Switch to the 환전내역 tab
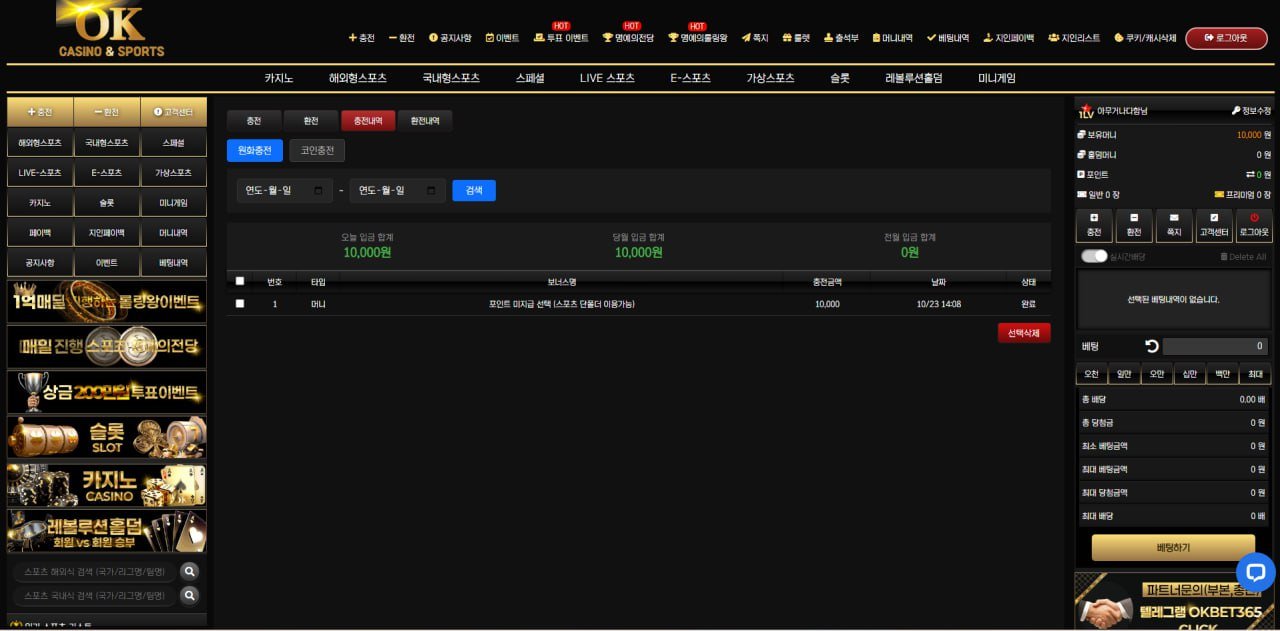Image resolution: width=1280 pixels, height=631 pixels. 425,121
